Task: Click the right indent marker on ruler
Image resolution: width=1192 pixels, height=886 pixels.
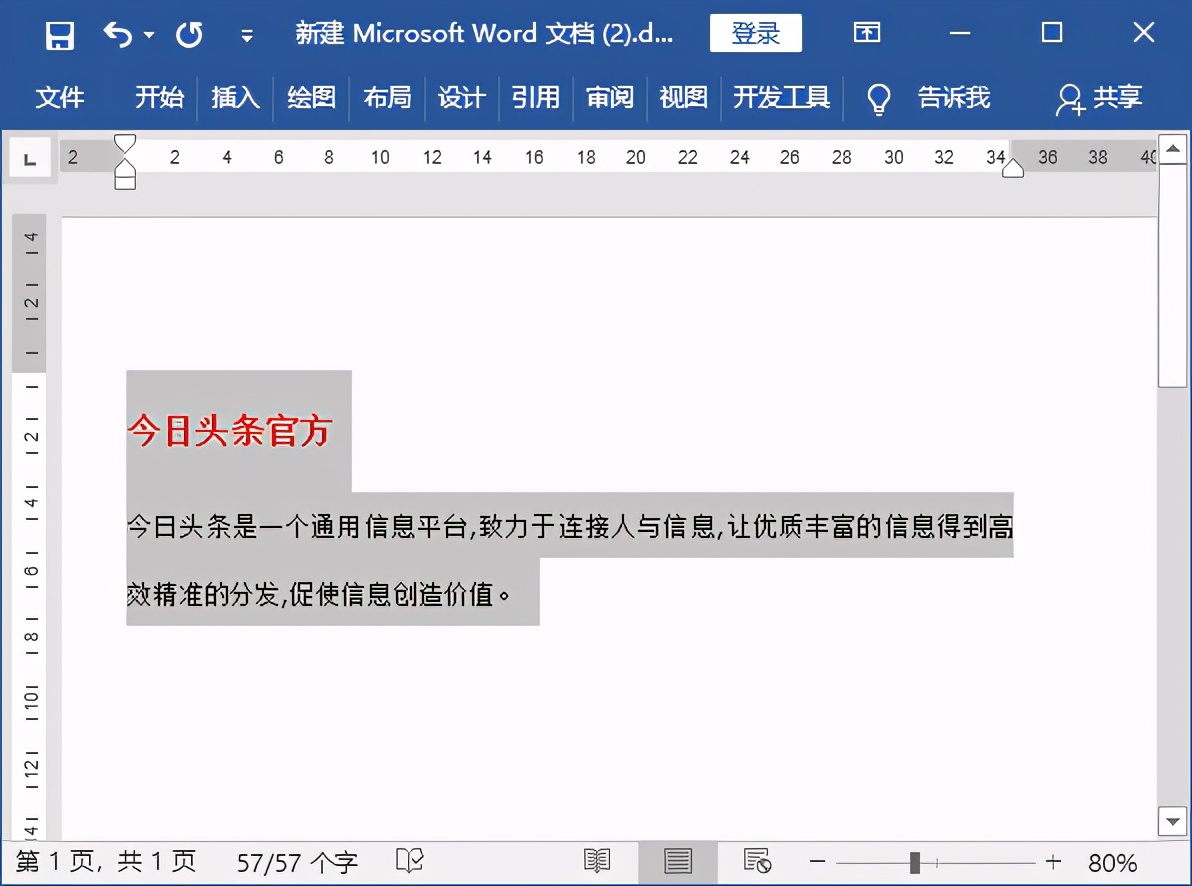Action: click(1013, 169)
